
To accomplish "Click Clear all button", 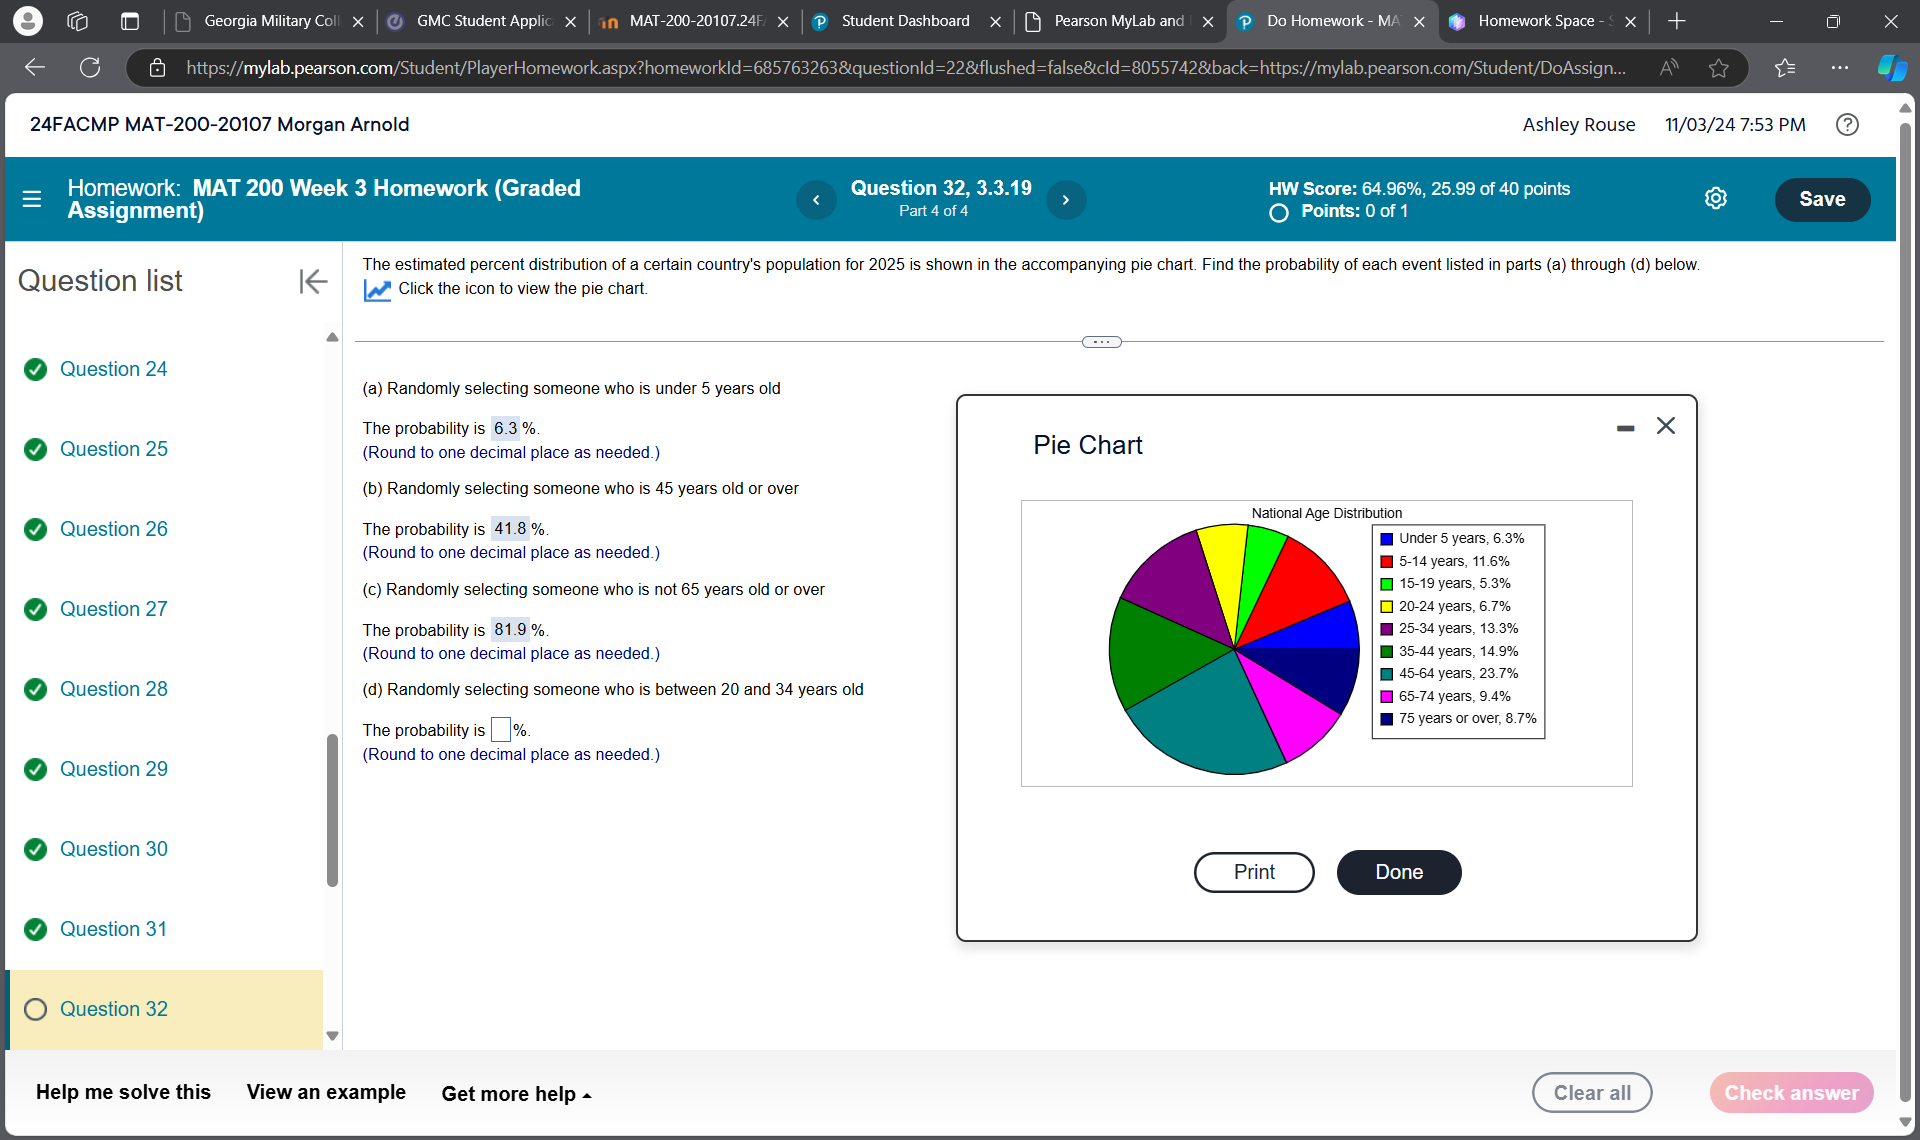I will point(1592,1093).
